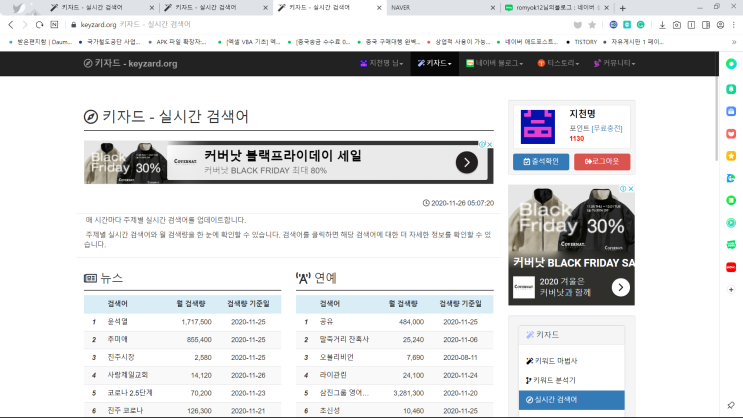Open the screen capture camera tool

677,25
